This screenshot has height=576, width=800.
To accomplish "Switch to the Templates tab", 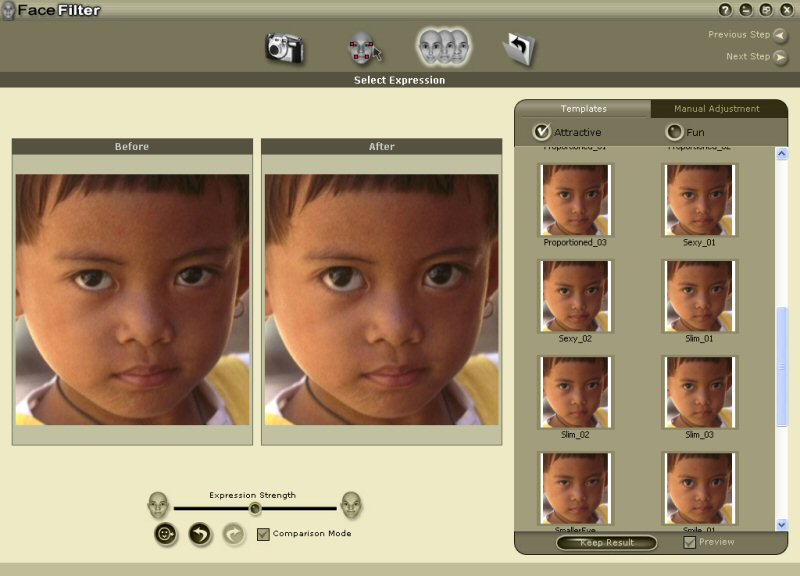I will [x=583, y=108].
